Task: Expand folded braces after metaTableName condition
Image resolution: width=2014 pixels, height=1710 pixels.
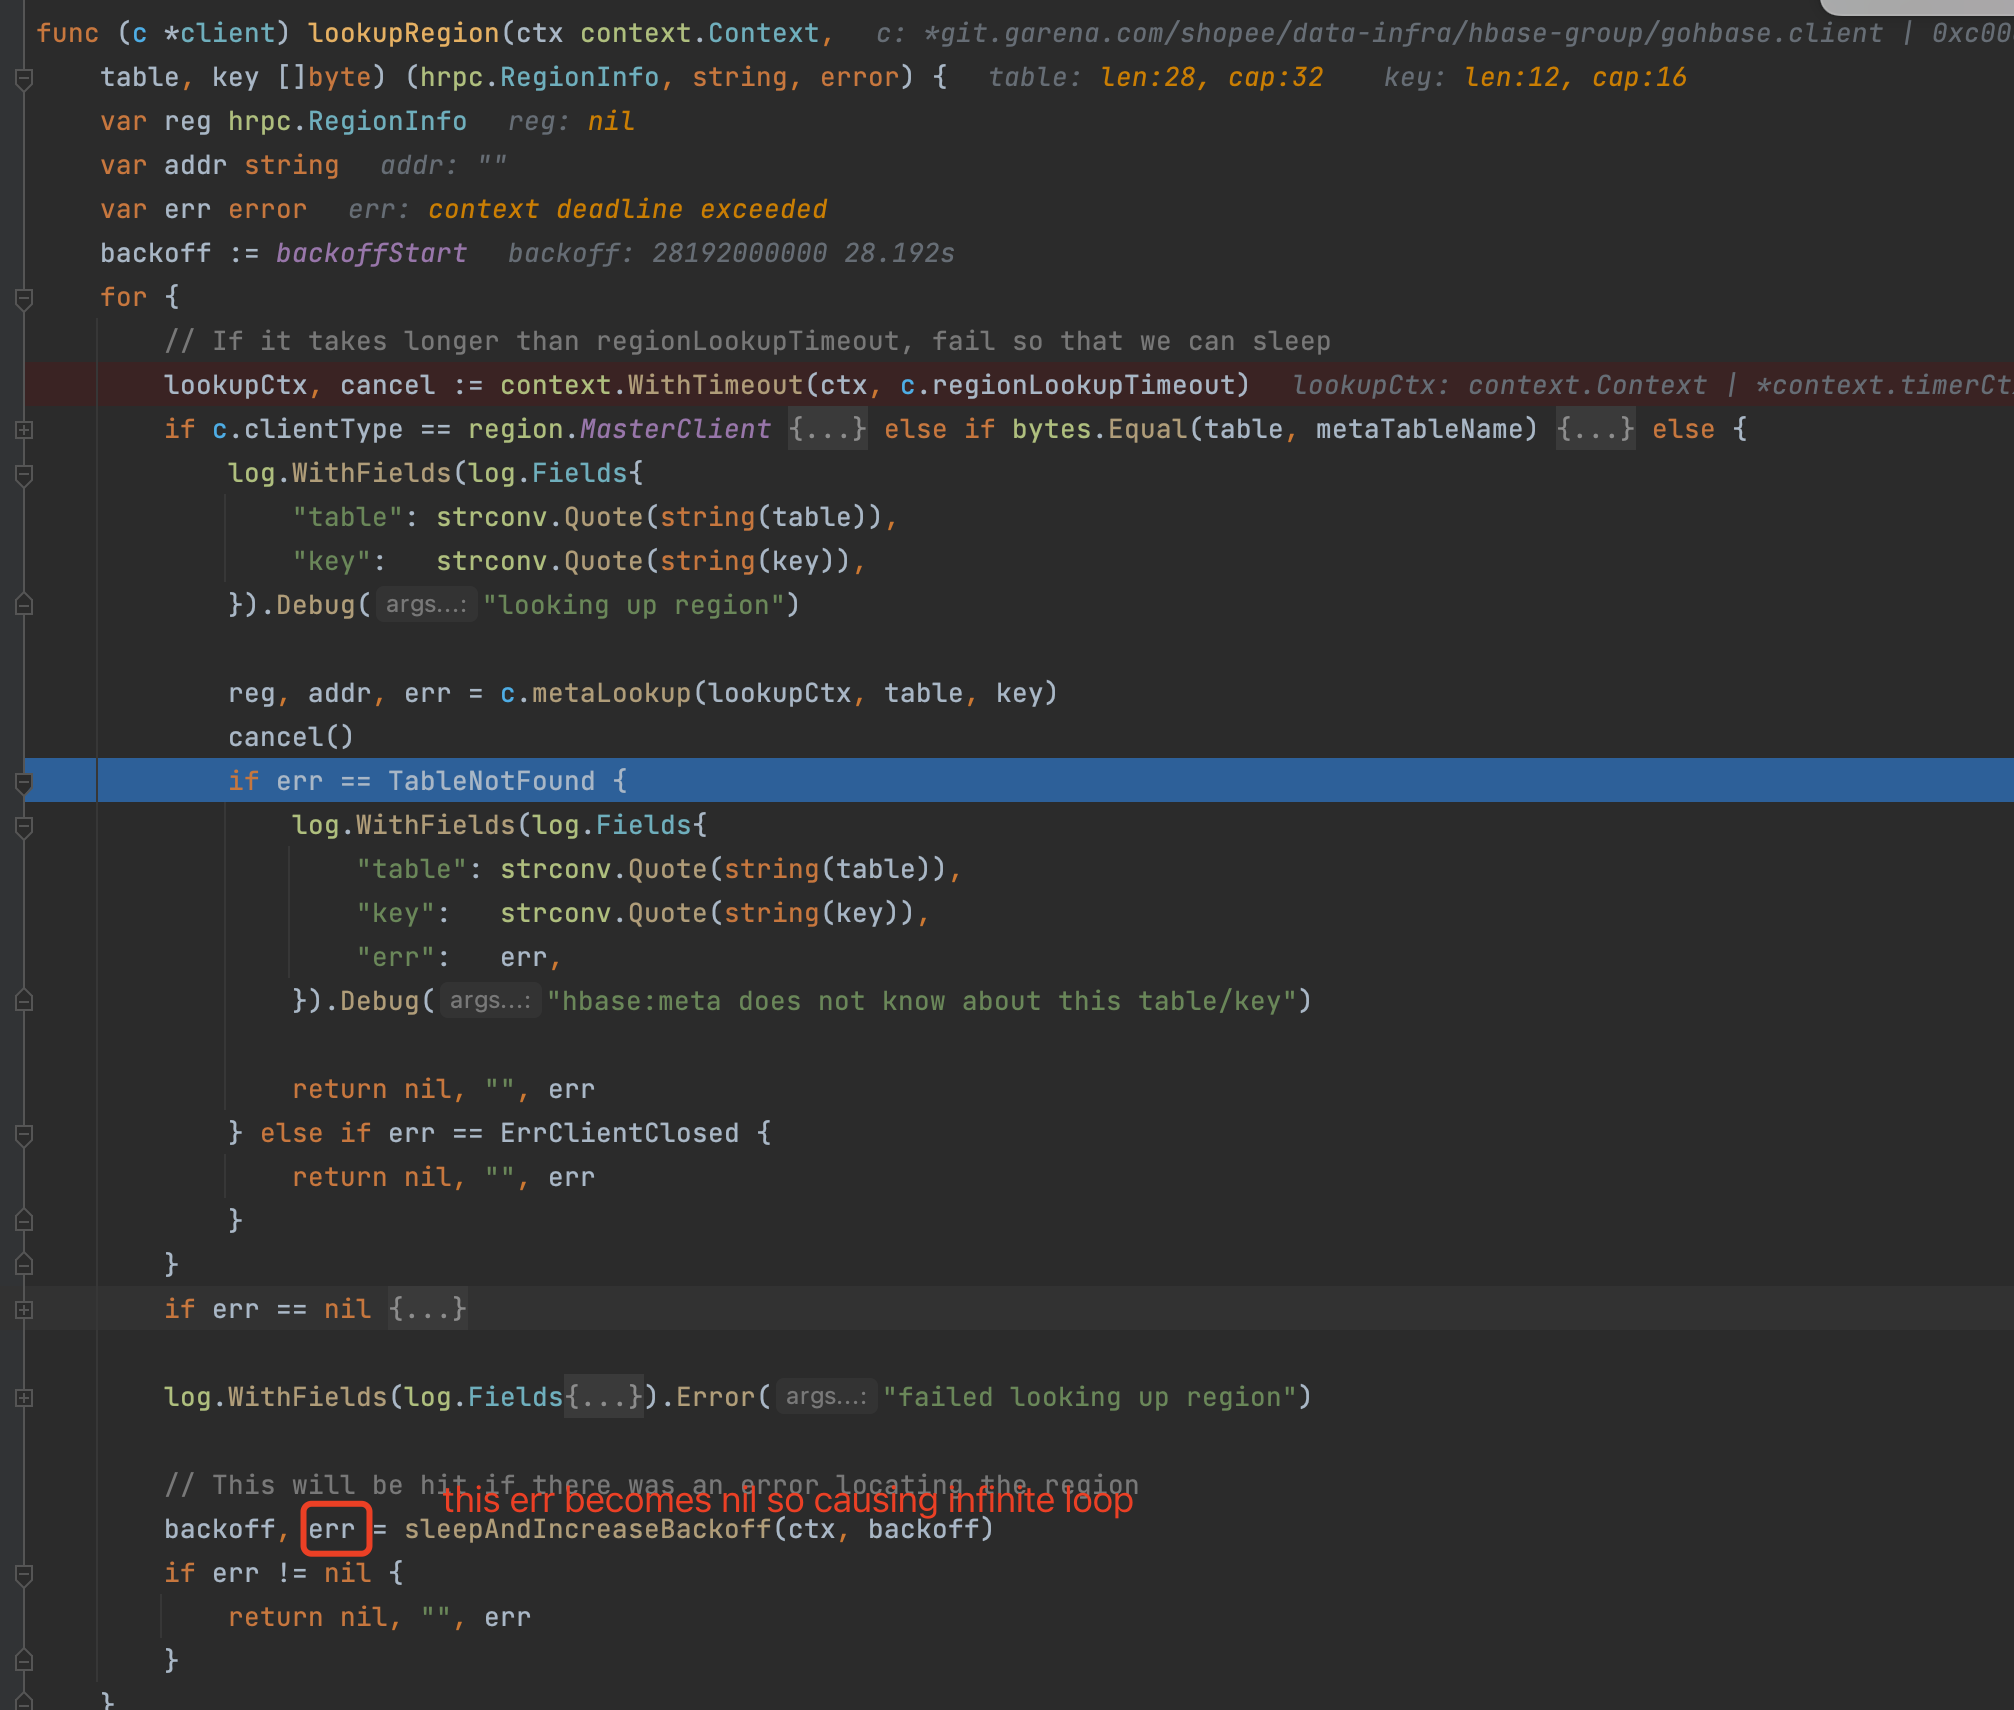Action: (1595, 430)
